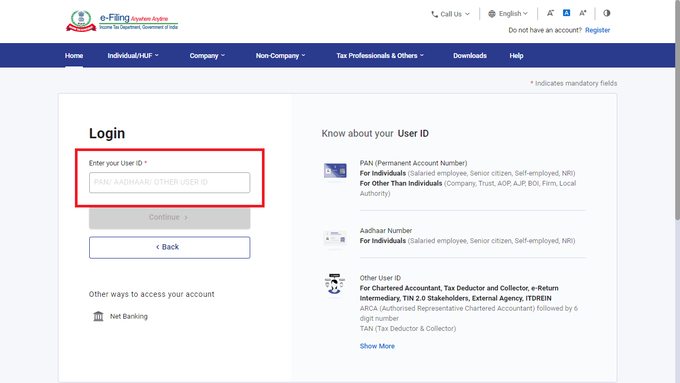Click the User ID input field
The height and width of the screenshot is (383, 680).
click(170, 183)
